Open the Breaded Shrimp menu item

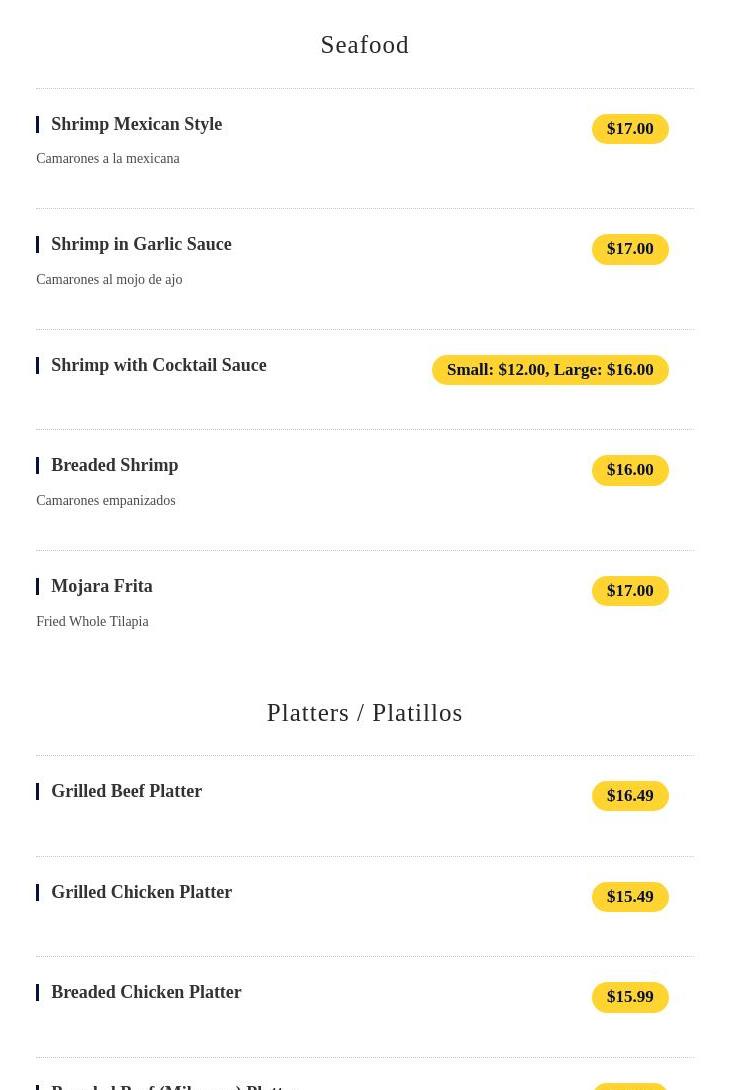(x=115, y=466)
